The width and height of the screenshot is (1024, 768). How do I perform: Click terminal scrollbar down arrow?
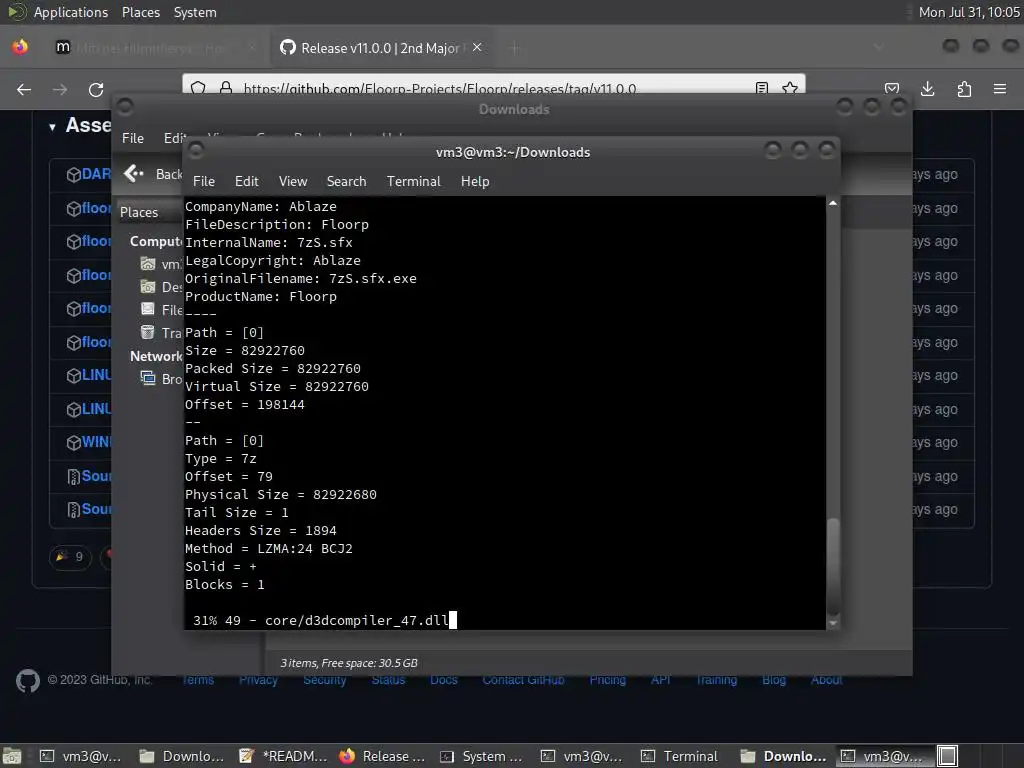(833, 624)
